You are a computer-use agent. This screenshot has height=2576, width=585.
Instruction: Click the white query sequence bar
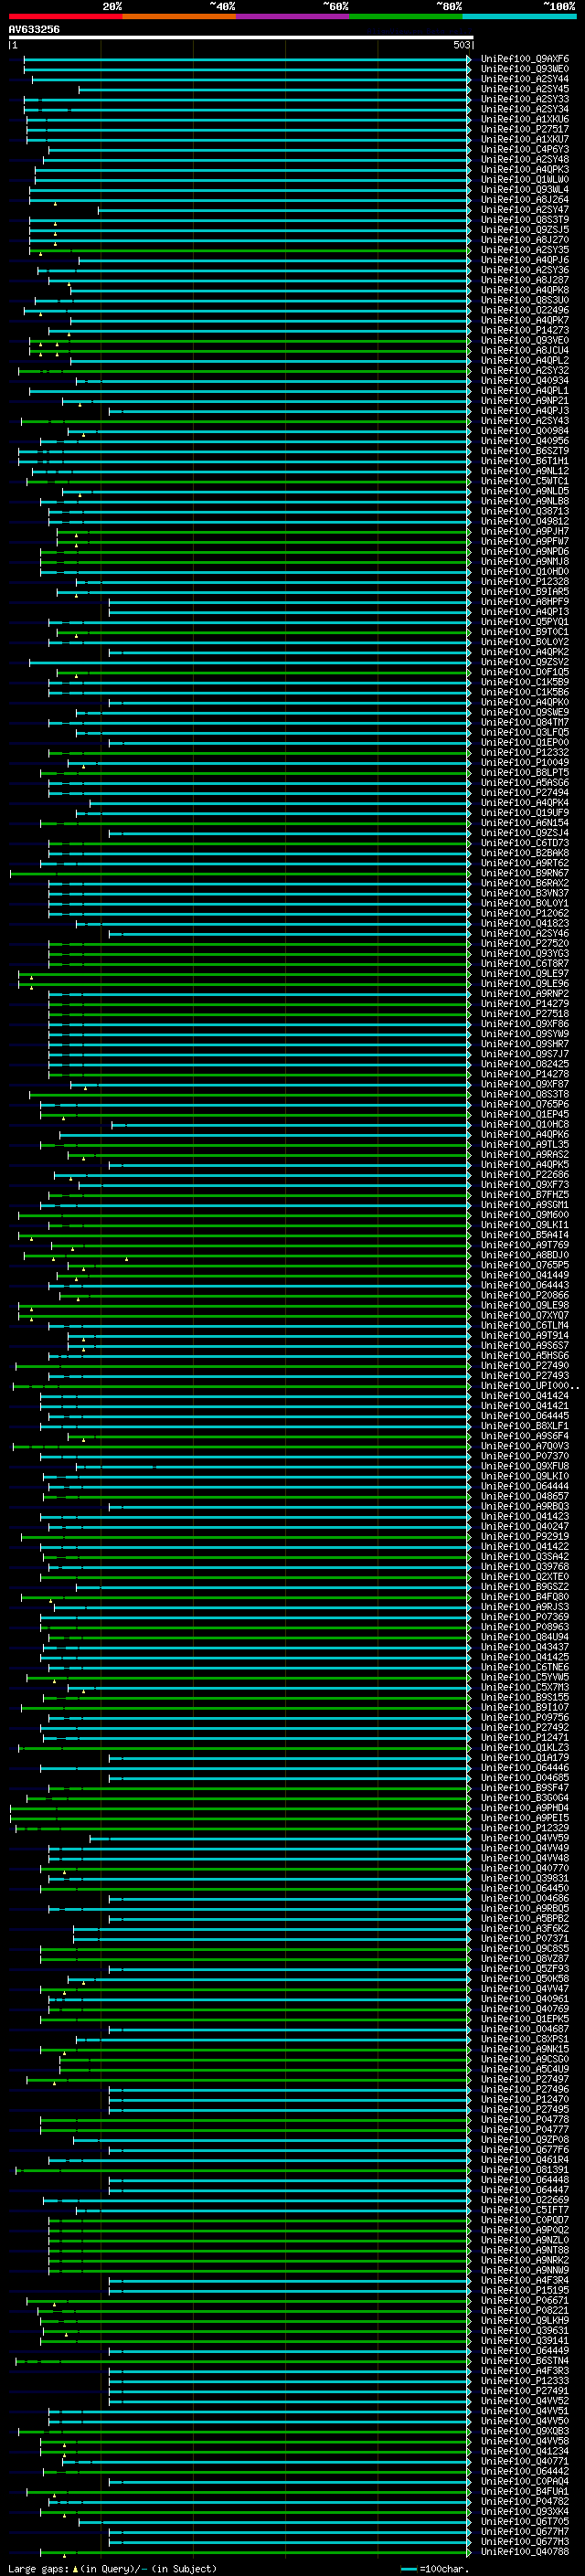click(241, 37)
